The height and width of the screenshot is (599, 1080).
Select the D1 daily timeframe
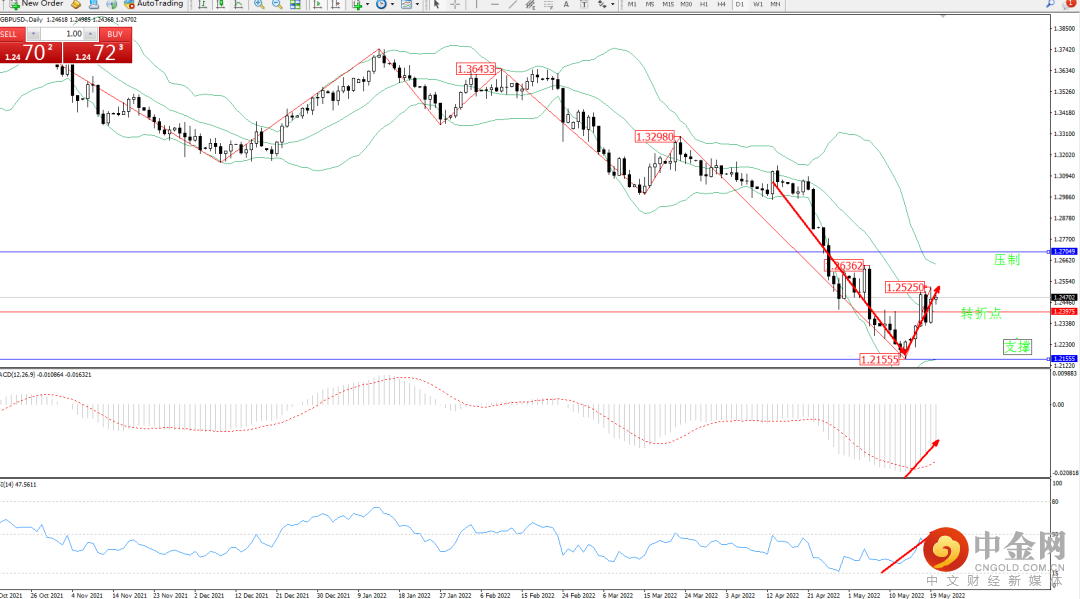[x=740, y=4]
